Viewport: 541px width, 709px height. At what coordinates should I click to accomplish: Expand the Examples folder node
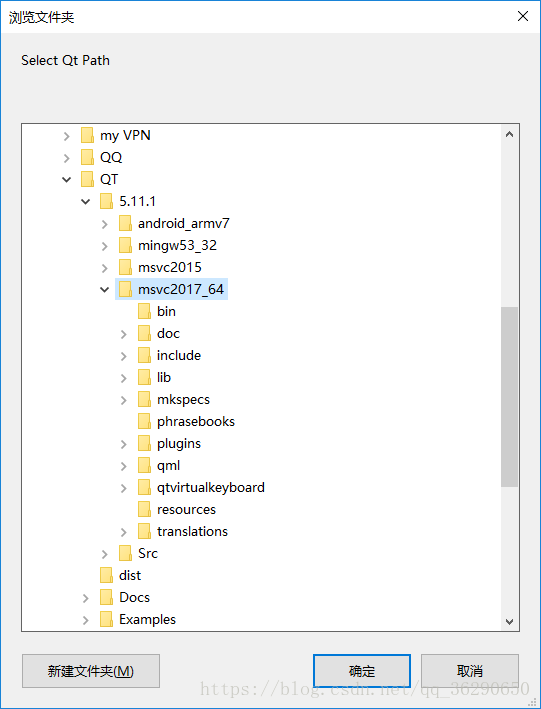click(x=86, y=620)
